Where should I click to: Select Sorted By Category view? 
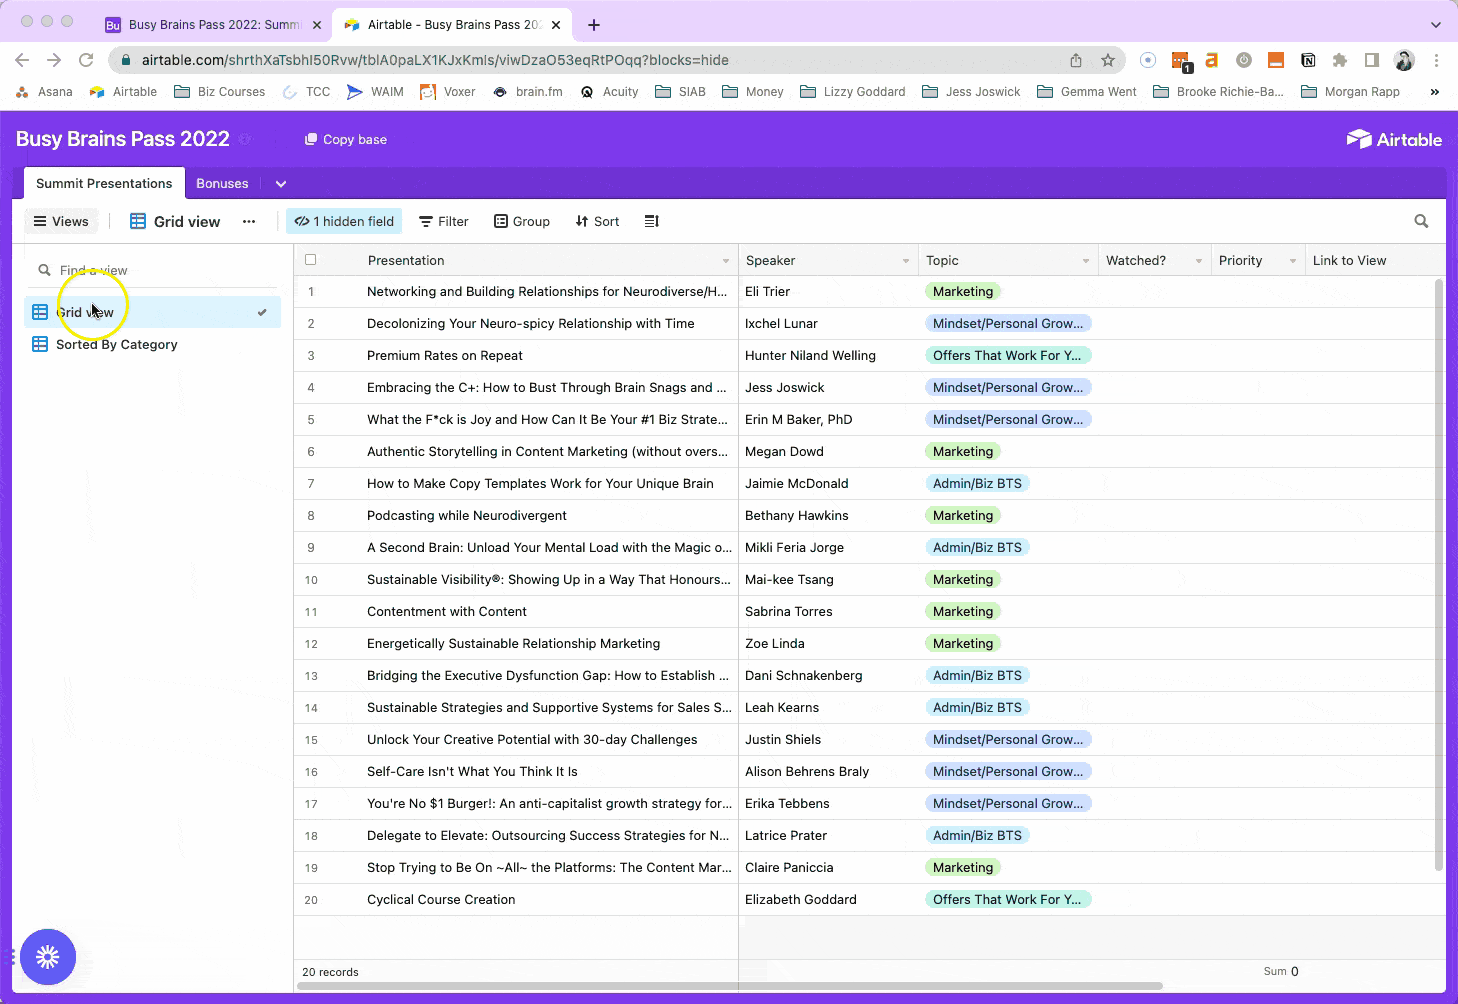click(116, 344)
